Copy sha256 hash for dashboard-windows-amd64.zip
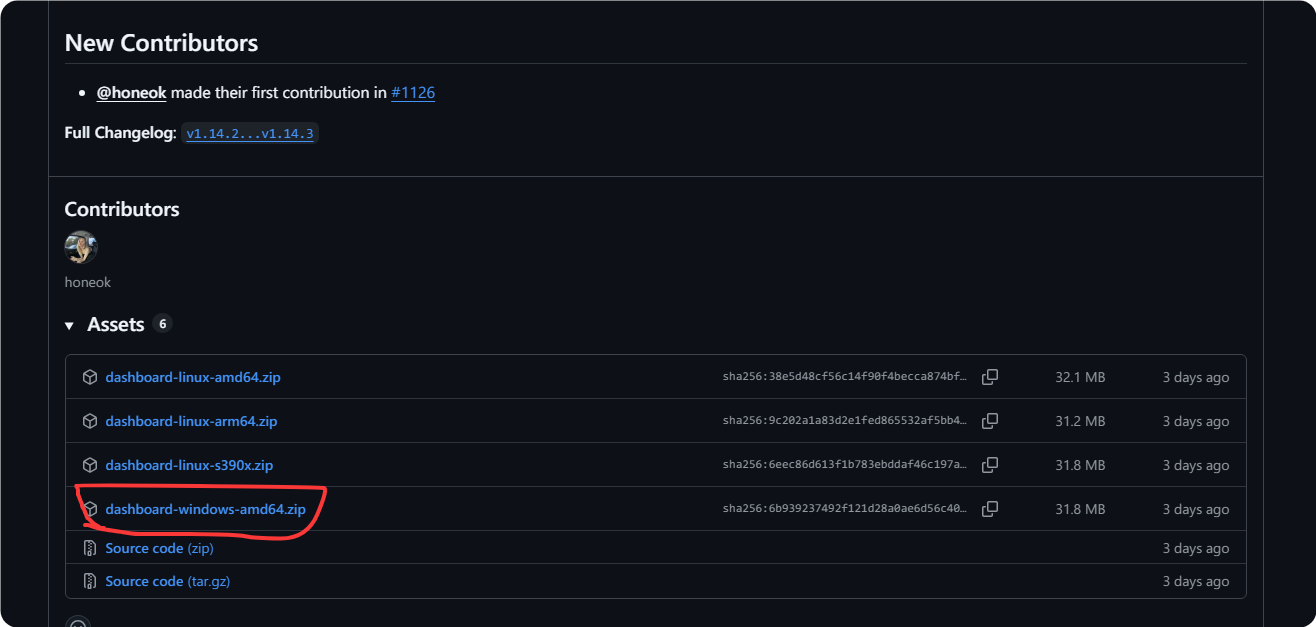 (990, 509)
